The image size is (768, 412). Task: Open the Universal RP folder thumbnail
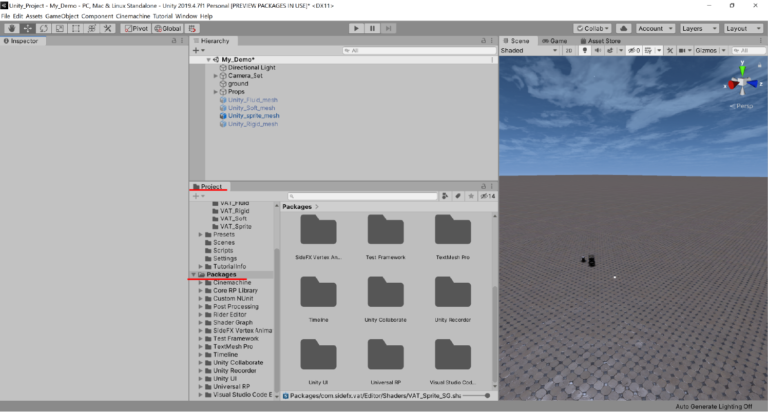coord(385,363)
